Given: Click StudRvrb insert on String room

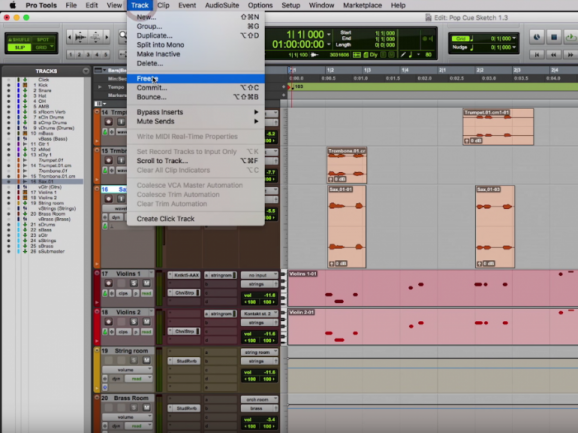Looking at the screenshot, I should point(184,361).
